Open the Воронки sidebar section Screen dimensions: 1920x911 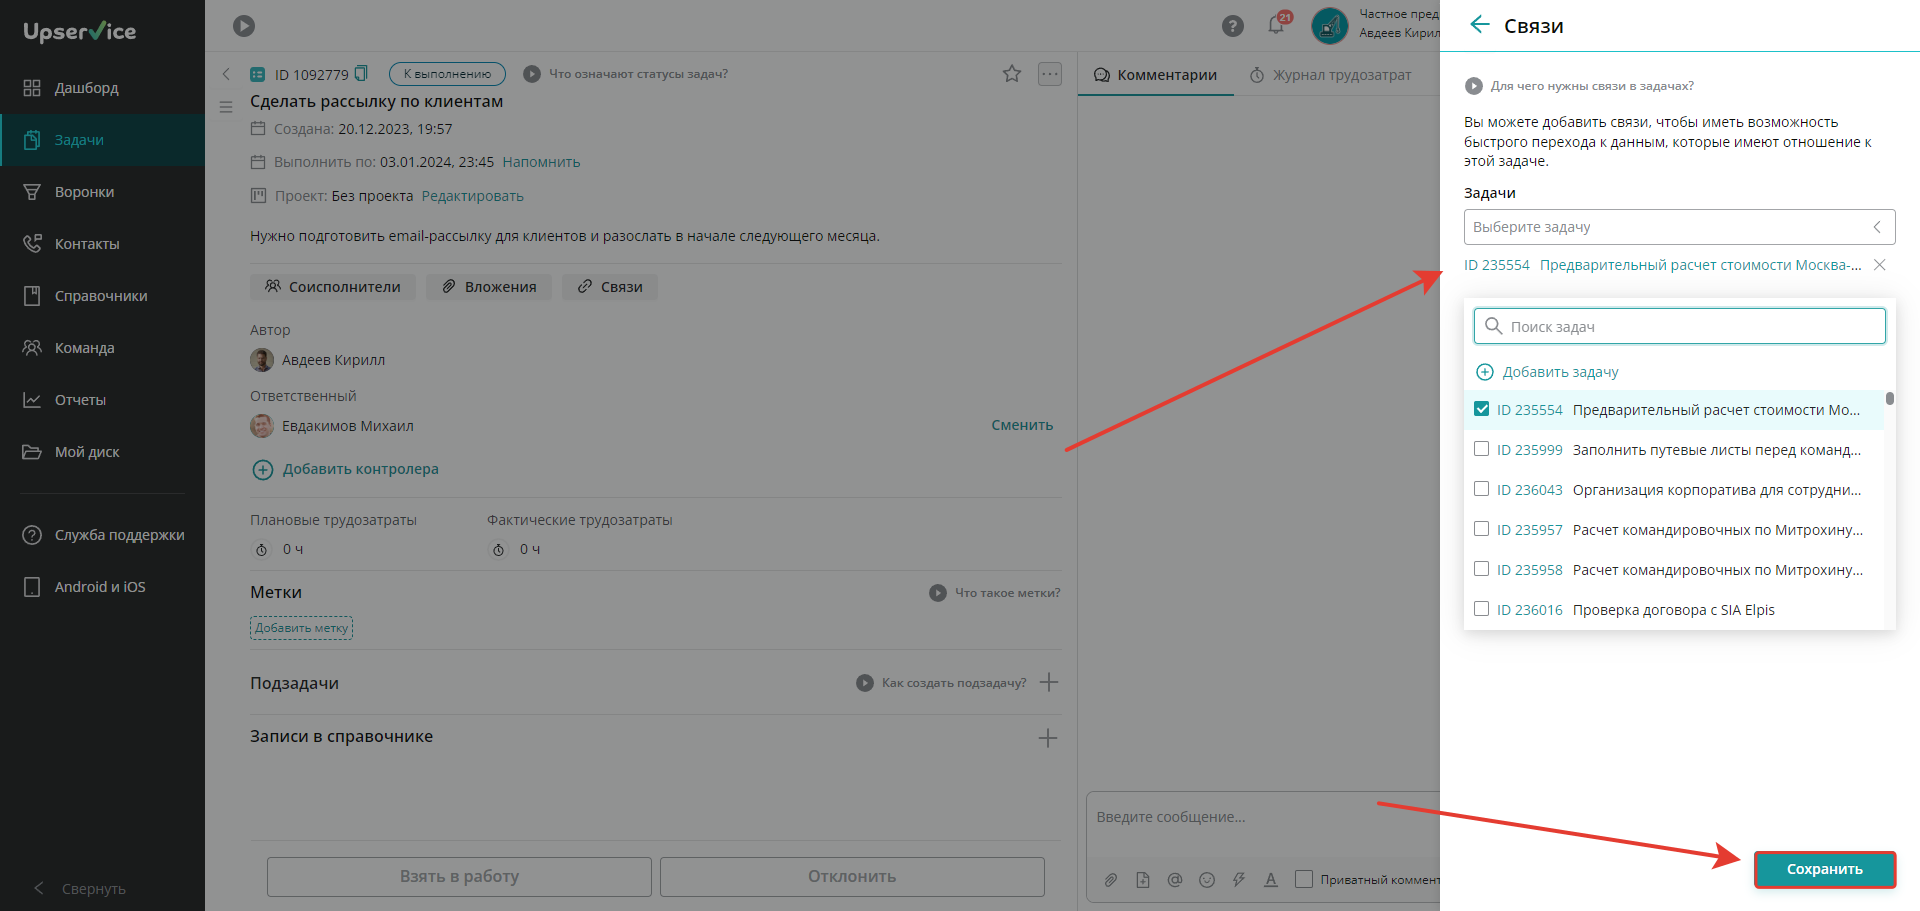tap(102, 192)
